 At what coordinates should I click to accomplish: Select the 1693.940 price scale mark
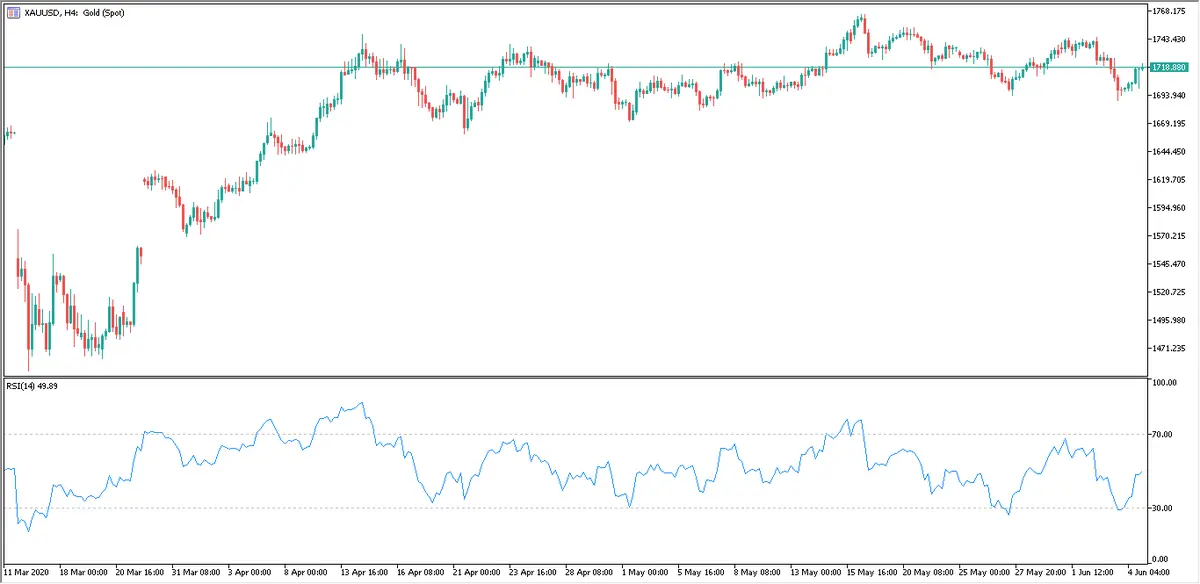point(1168,96)
